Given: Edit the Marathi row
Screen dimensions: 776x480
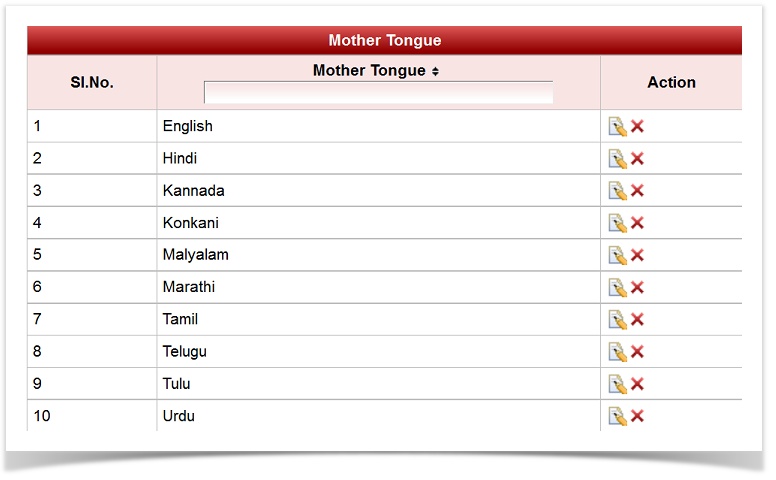Looking at the screenshot, I should coord(618,288).
